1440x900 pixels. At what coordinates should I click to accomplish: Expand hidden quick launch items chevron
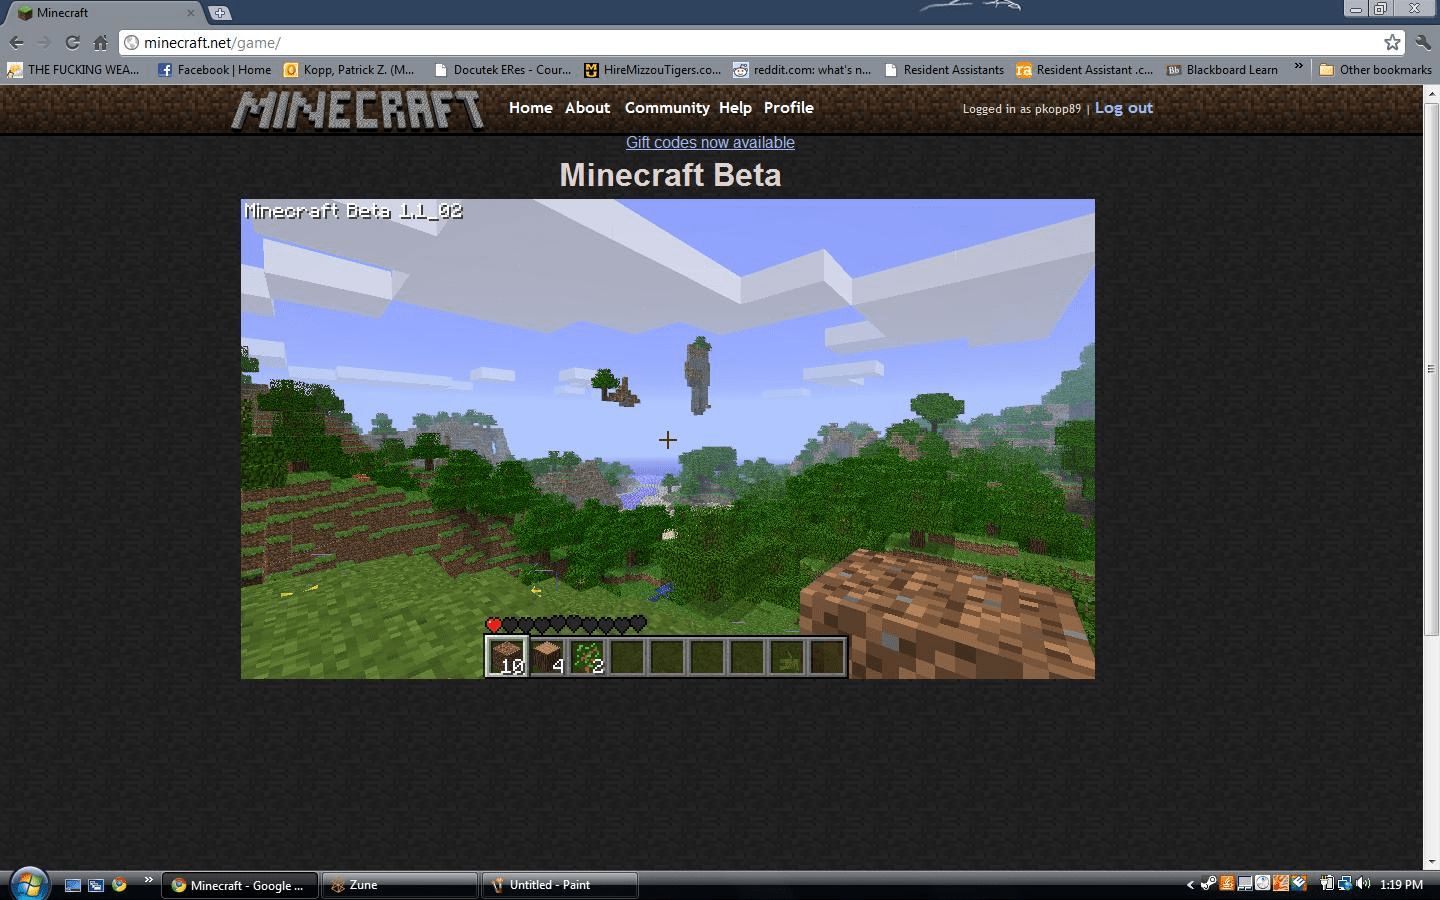click(148, 880)
